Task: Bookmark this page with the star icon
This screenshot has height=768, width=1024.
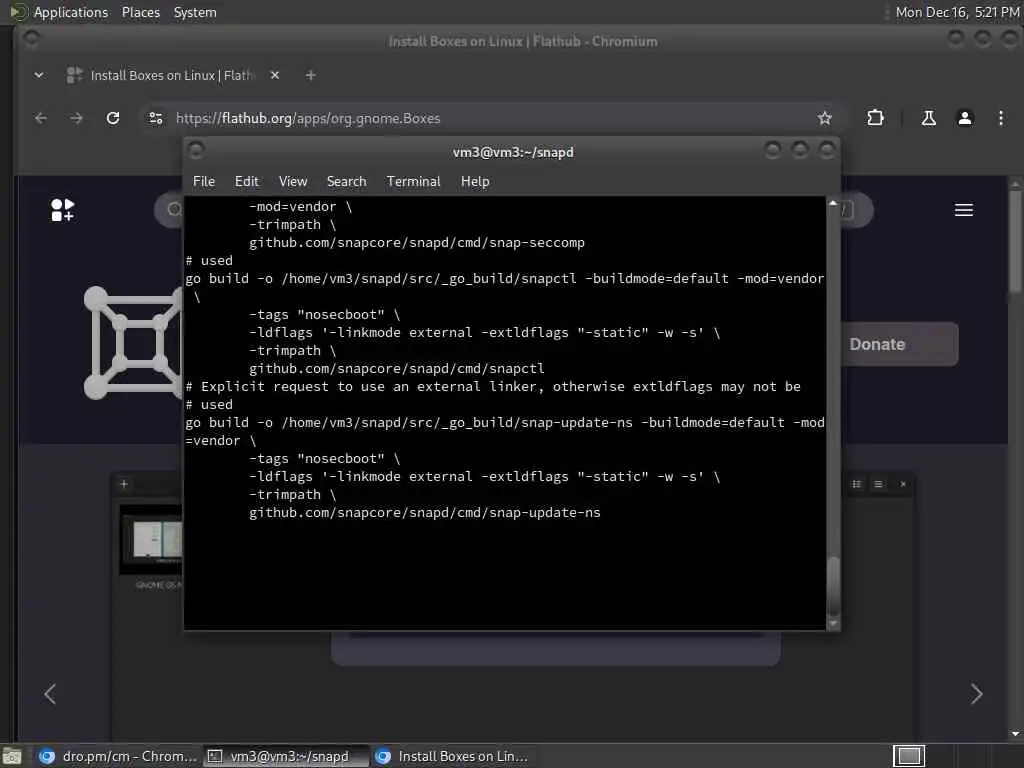Action: pyautogui.click(x=825, y=118)
